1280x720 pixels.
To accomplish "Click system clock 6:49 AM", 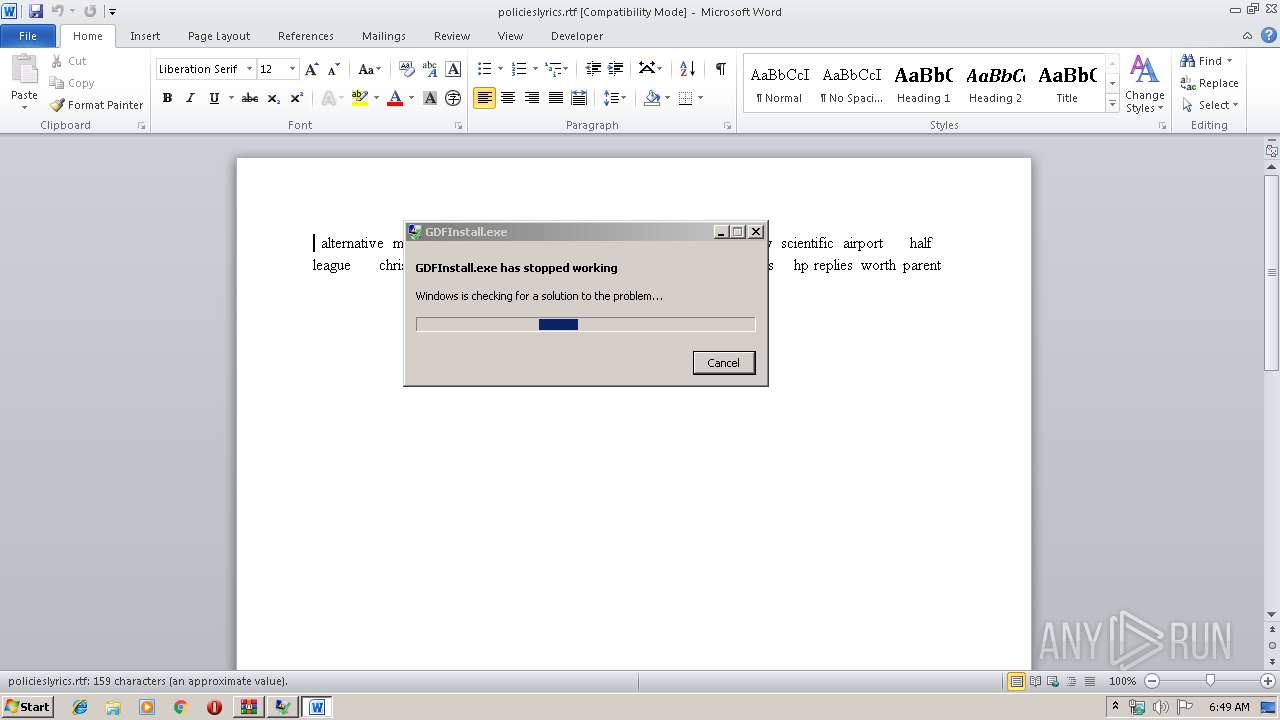I will [1229, 707].
